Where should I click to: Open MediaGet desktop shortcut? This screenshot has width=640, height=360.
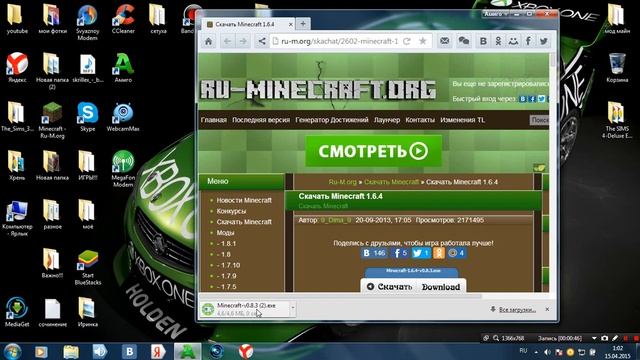pyautogui.click(x=17, y=313)
